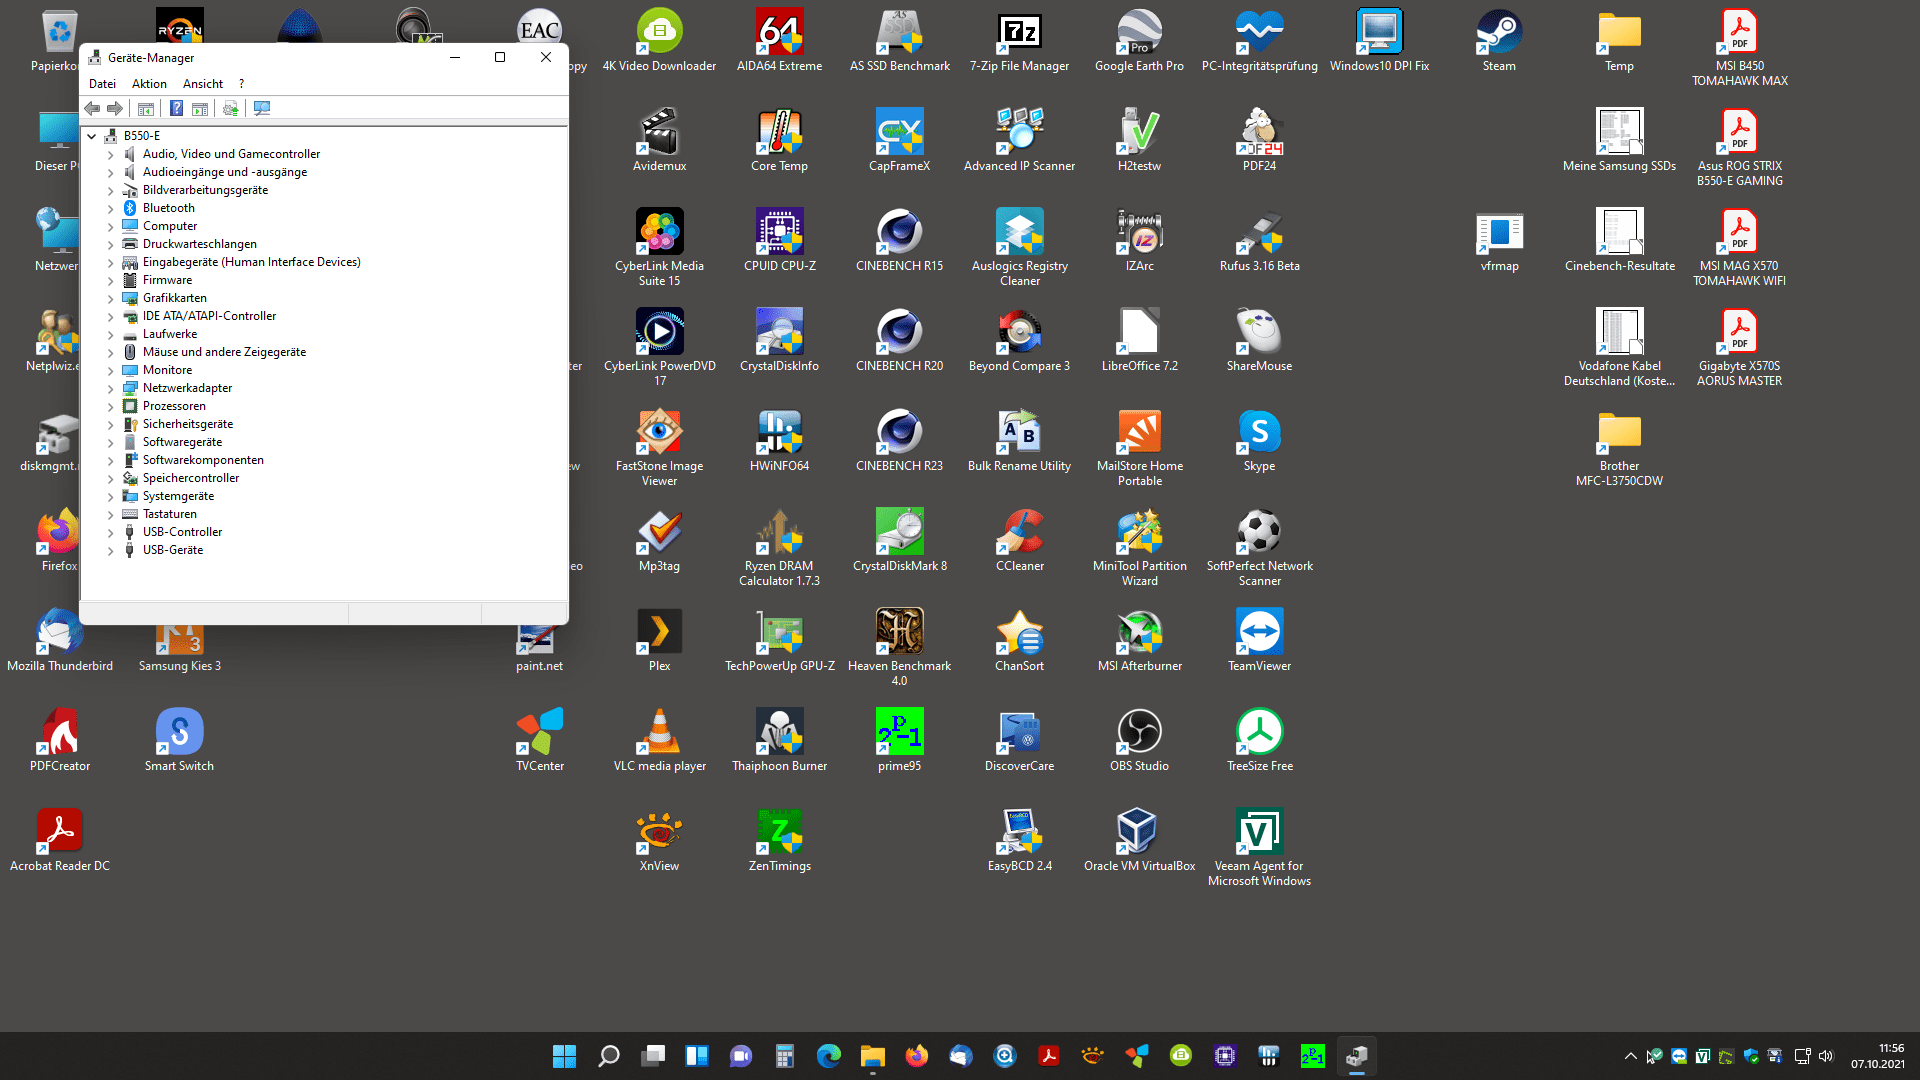Click the show/hide action pane toolbar icon

click(199, 108)
